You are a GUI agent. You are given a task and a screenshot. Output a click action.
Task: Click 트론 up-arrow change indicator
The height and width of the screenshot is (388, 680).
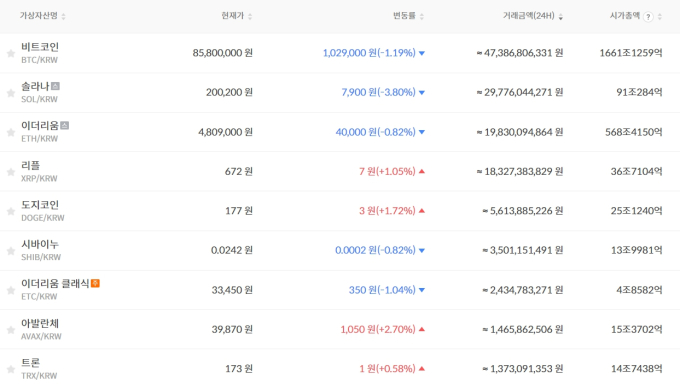coord(422,369)
